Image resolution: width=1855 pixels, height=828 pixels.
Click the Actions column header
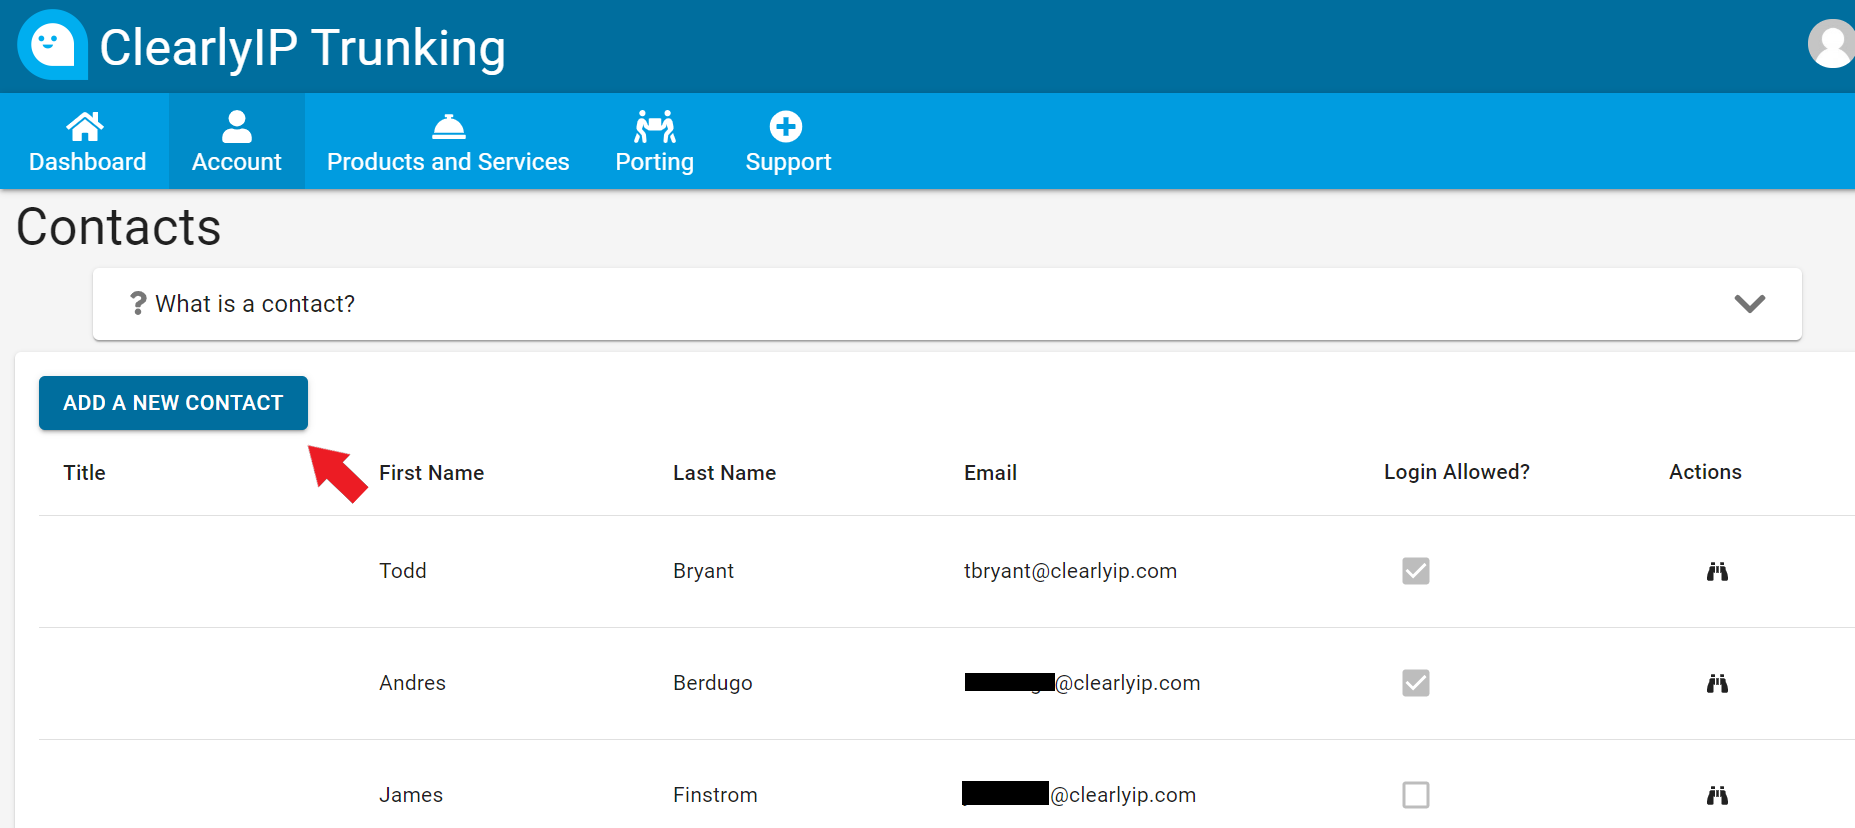(x=1705, y=472)
